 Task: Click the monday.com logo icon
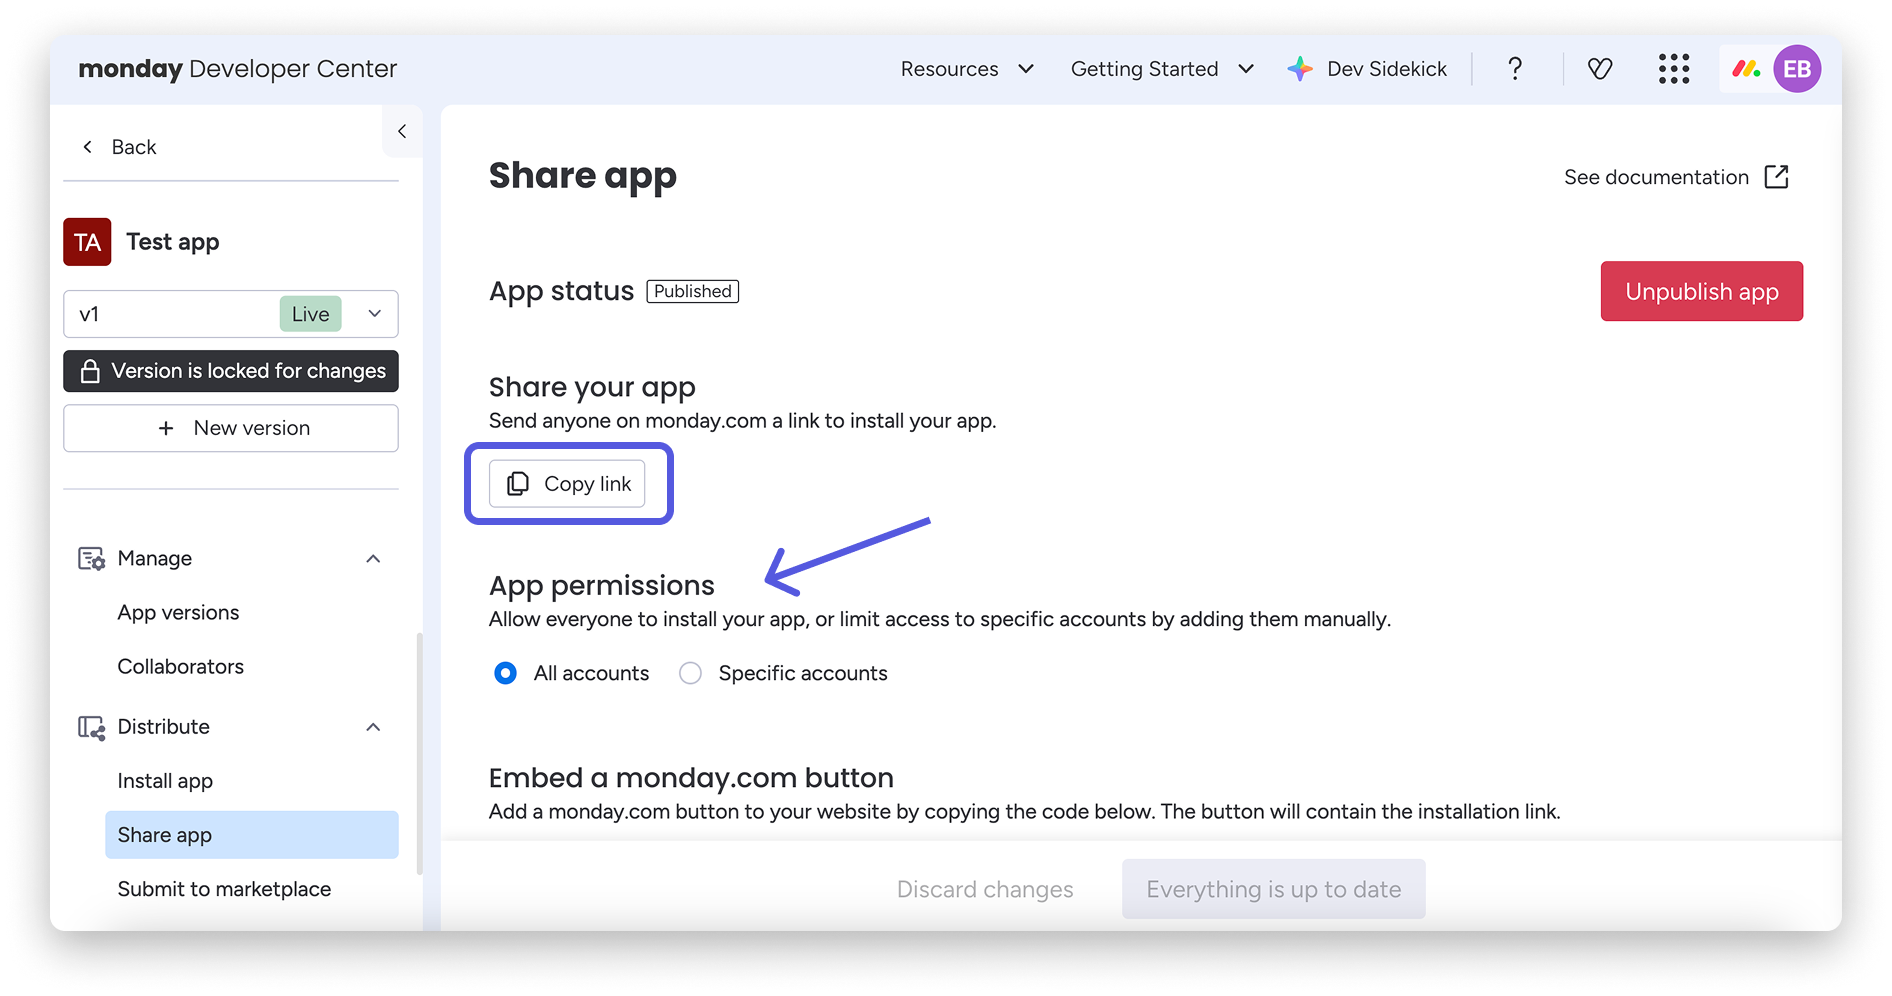point(1746,68)
